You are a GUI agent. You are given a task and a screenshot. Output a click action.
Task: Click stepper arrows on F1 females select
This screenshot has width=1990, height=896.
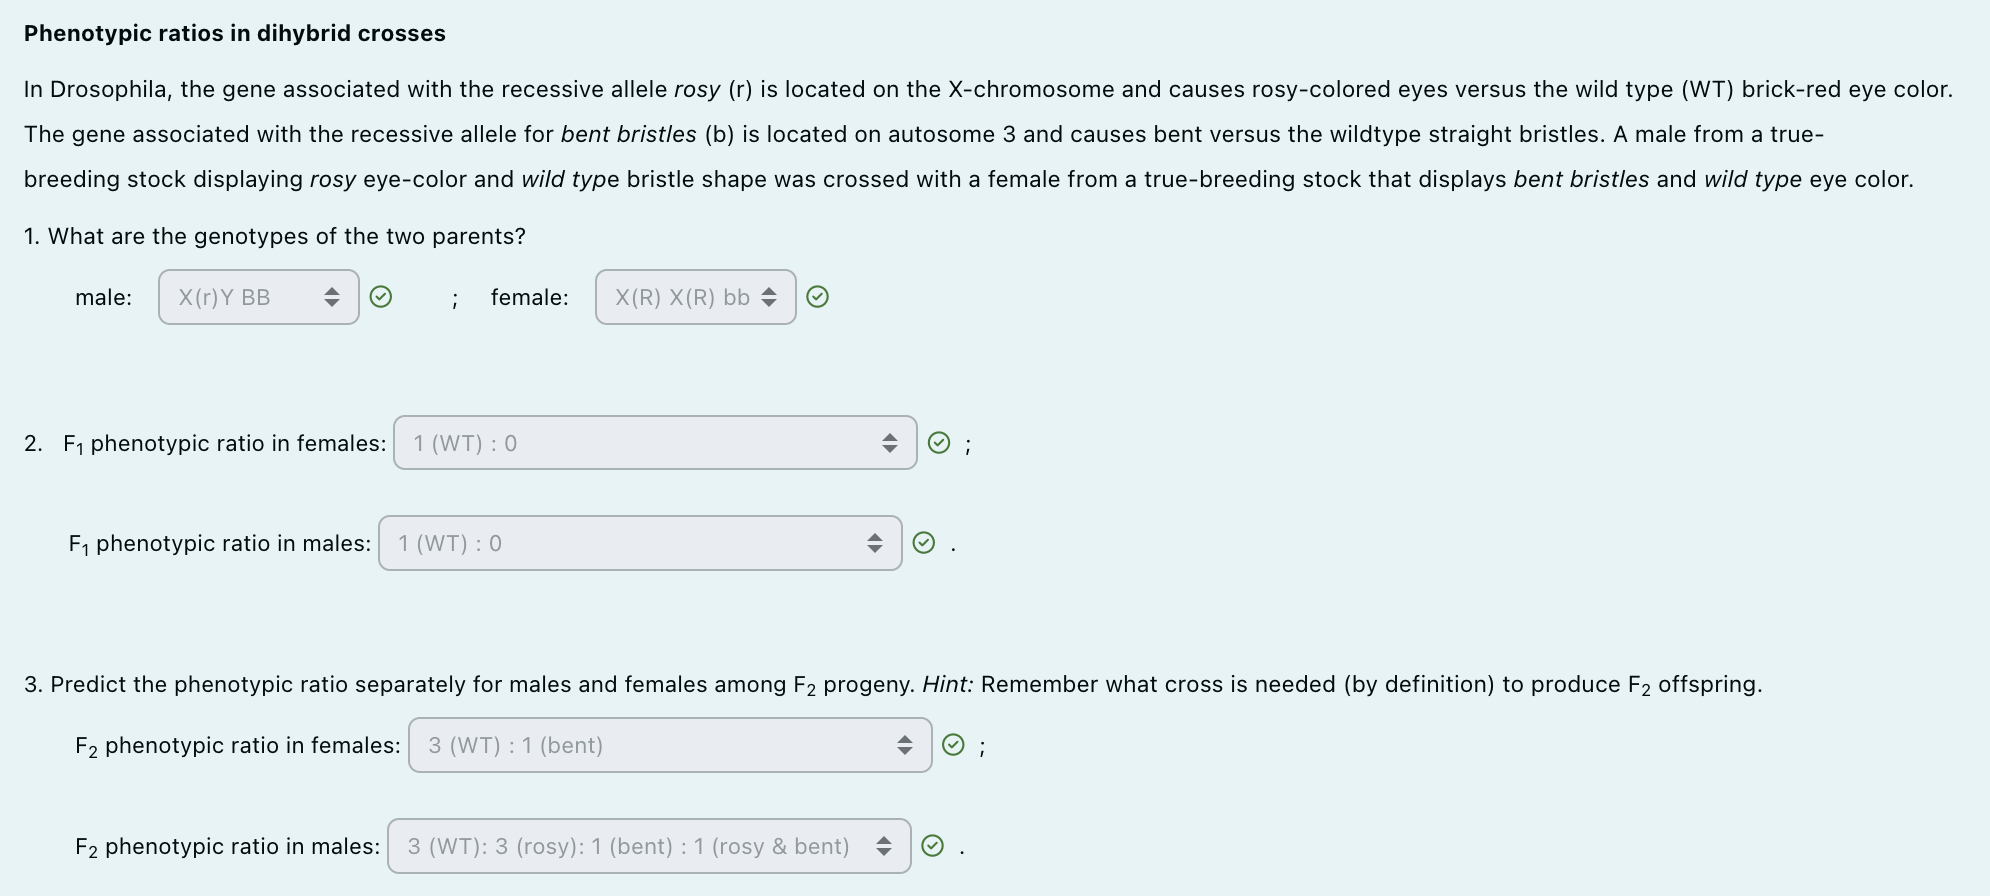coord(890,443)
